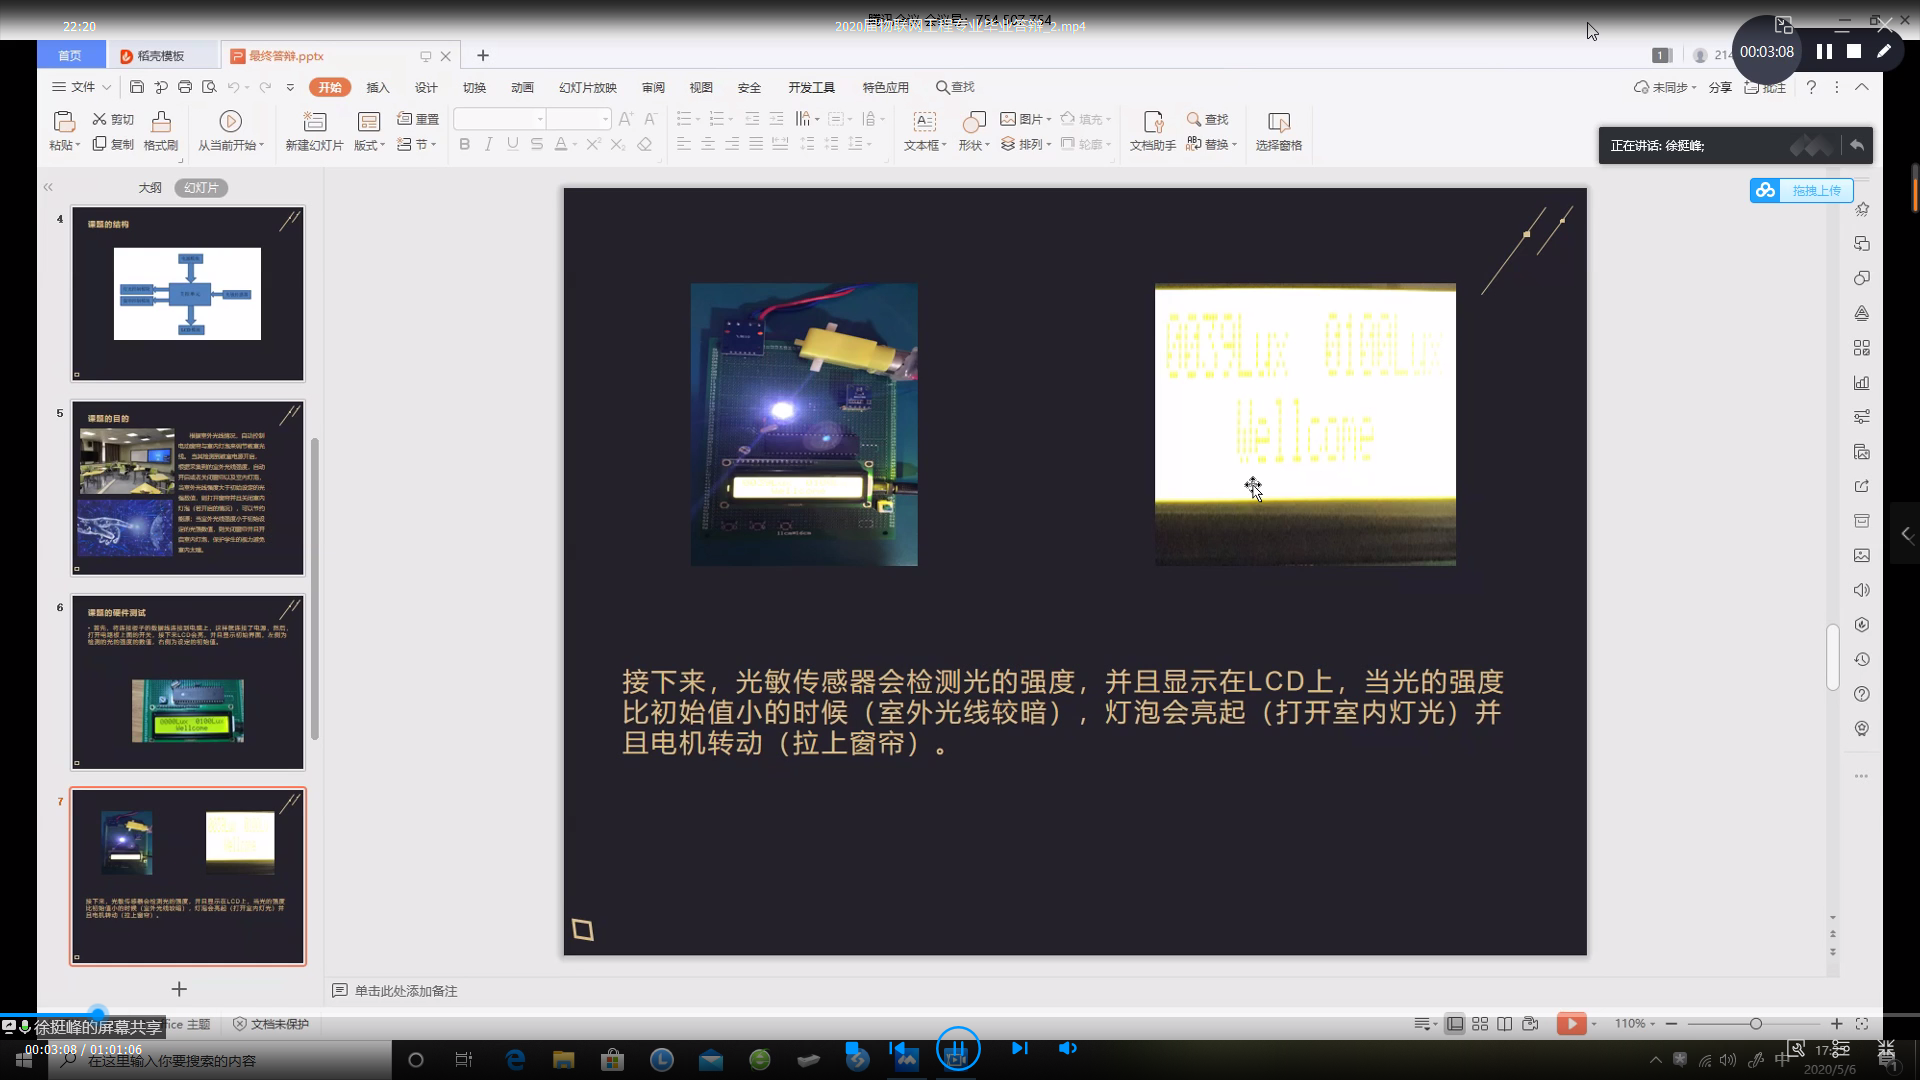
Task: Click the Format Painter (格式刷) icon
Action: pyautogui.click(x=161, y=122)
